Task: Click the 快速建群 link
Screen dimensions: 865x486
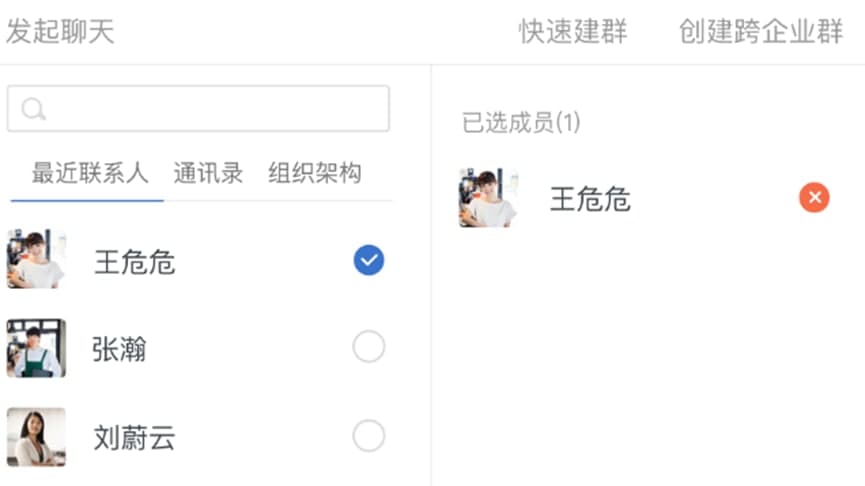Action: tap(572, 31)
